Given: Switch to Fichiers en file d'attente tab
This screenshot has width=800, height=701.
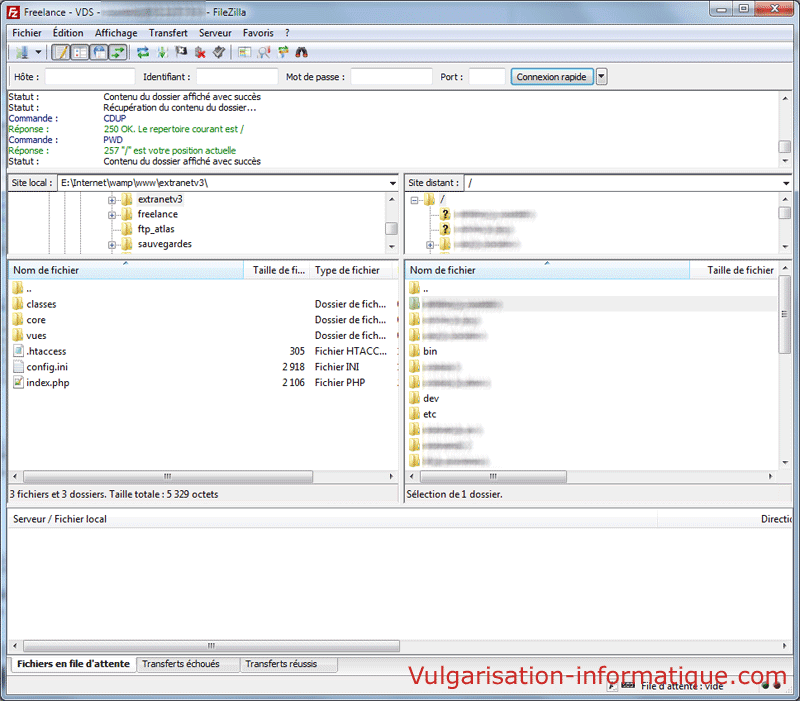Looking at the screenshot, I should 73,664.
